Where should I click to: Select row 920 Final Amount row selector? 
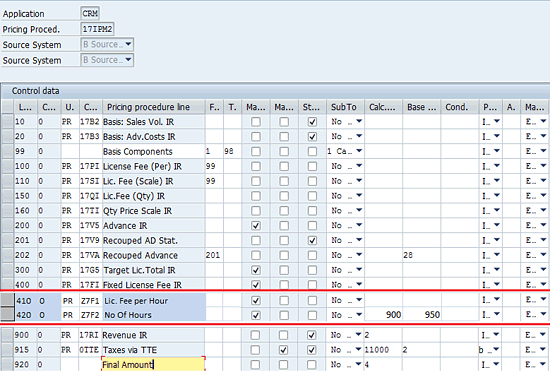7,364
